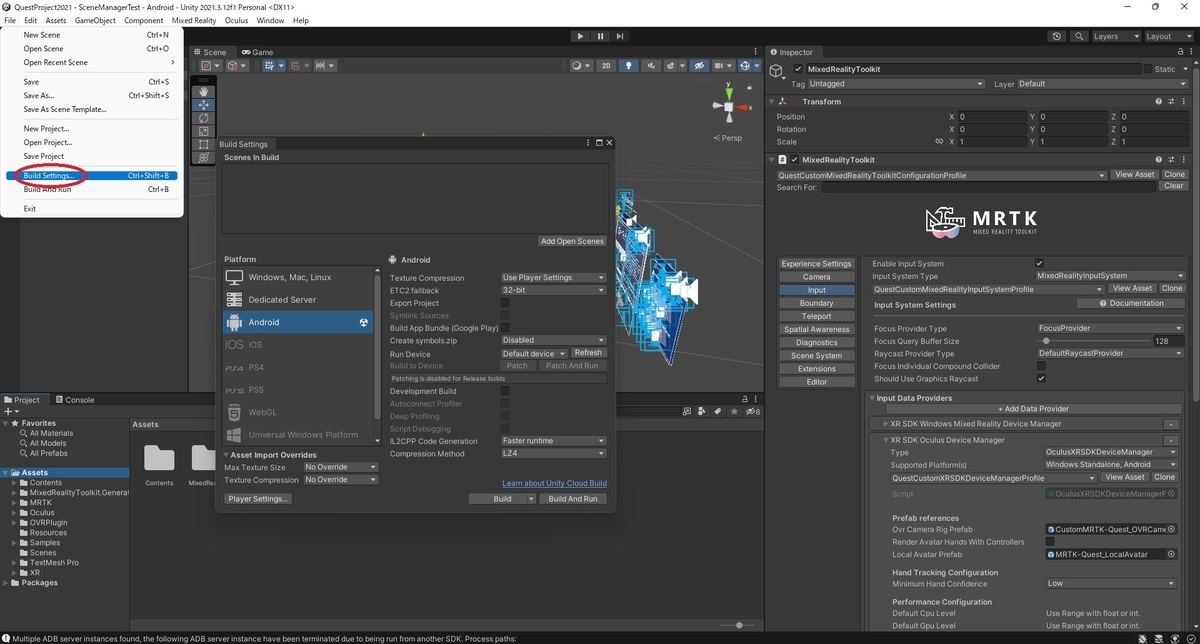The height and width of the screenshot is (644, 1200).
Task: Open the Run Device dropdown
Action: coord(534,353)
